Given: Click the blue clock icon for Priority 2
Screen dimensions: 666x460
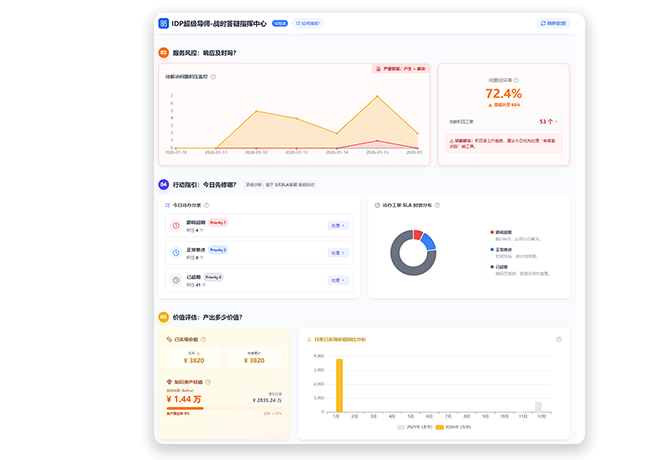Looking at the screenshot, I should [175, 253].
